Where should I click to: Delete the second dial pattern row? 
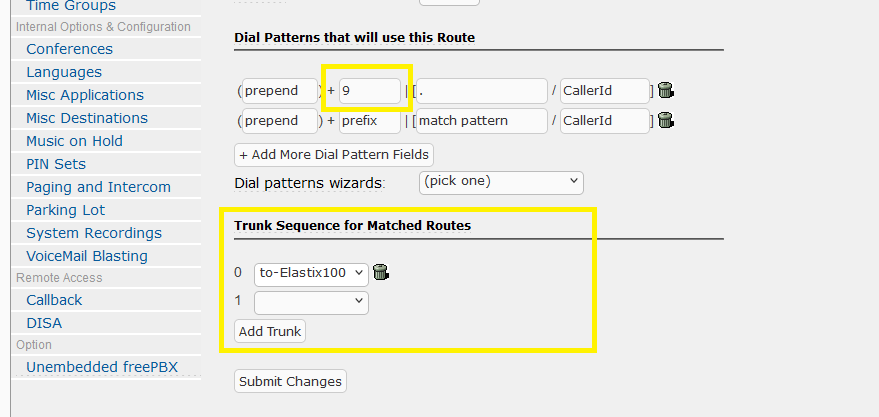click(666, 121)
